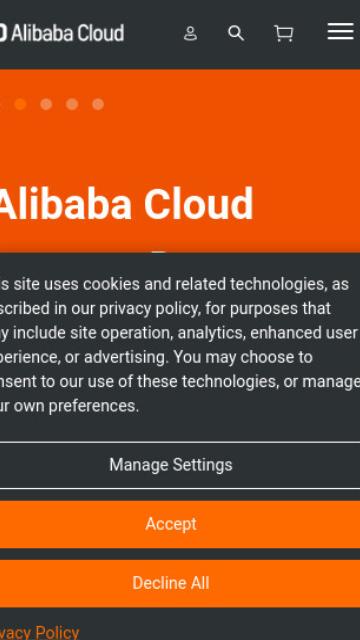Click dark header space between logo and user icon
The width and height of the screenshot is (360, 640).
pyautogui.click(x=153, y=33)
